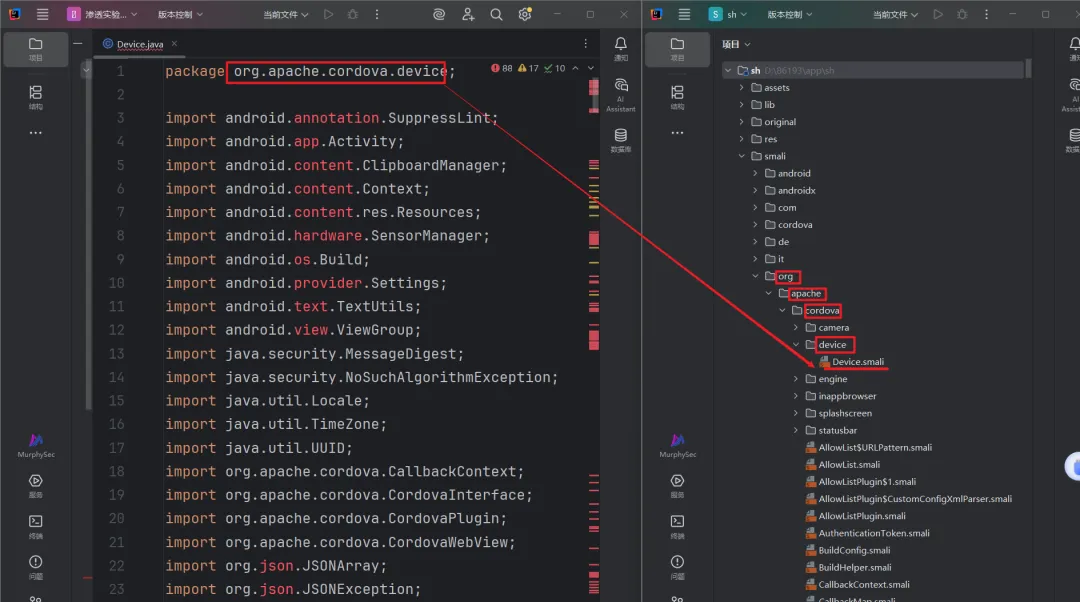
Task: Open AI Assistant panel in left window
Action: pyautogui.click(x=621, y=94)
